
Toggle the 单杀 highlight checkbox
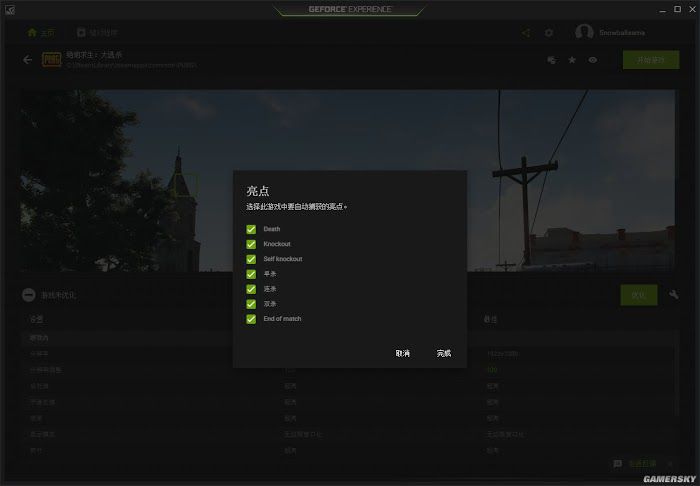(251, 274)
